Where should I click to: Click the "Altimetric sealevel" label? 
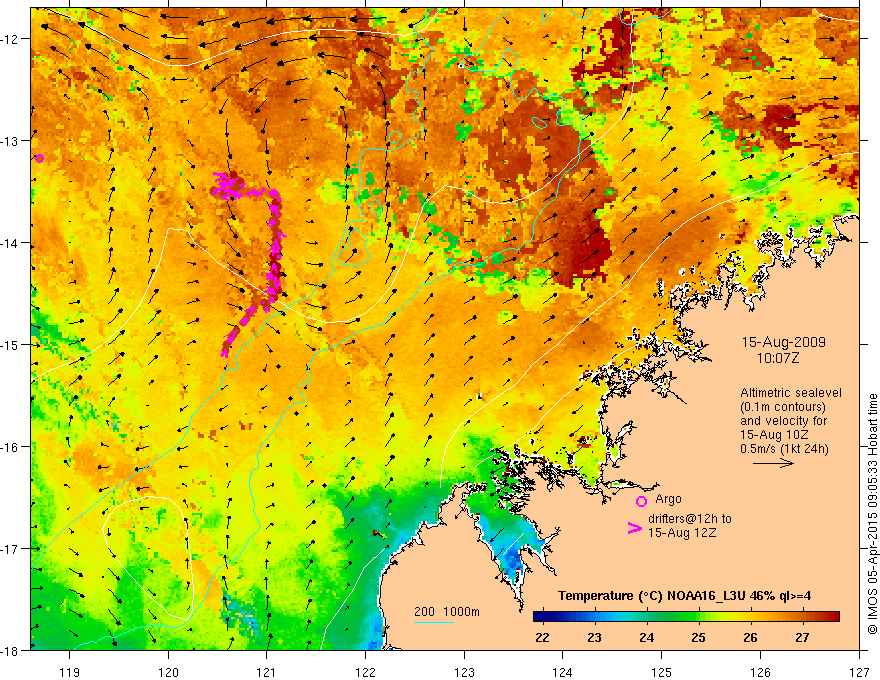click(x=791, y=393)
